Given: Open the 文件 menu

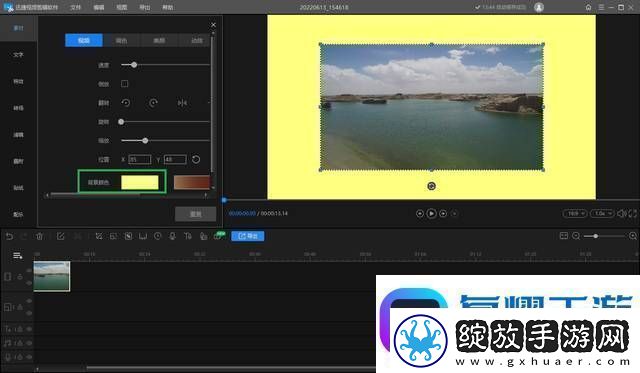Looking at the screenshot, I should pyautogui.click(x=75, y=7).
